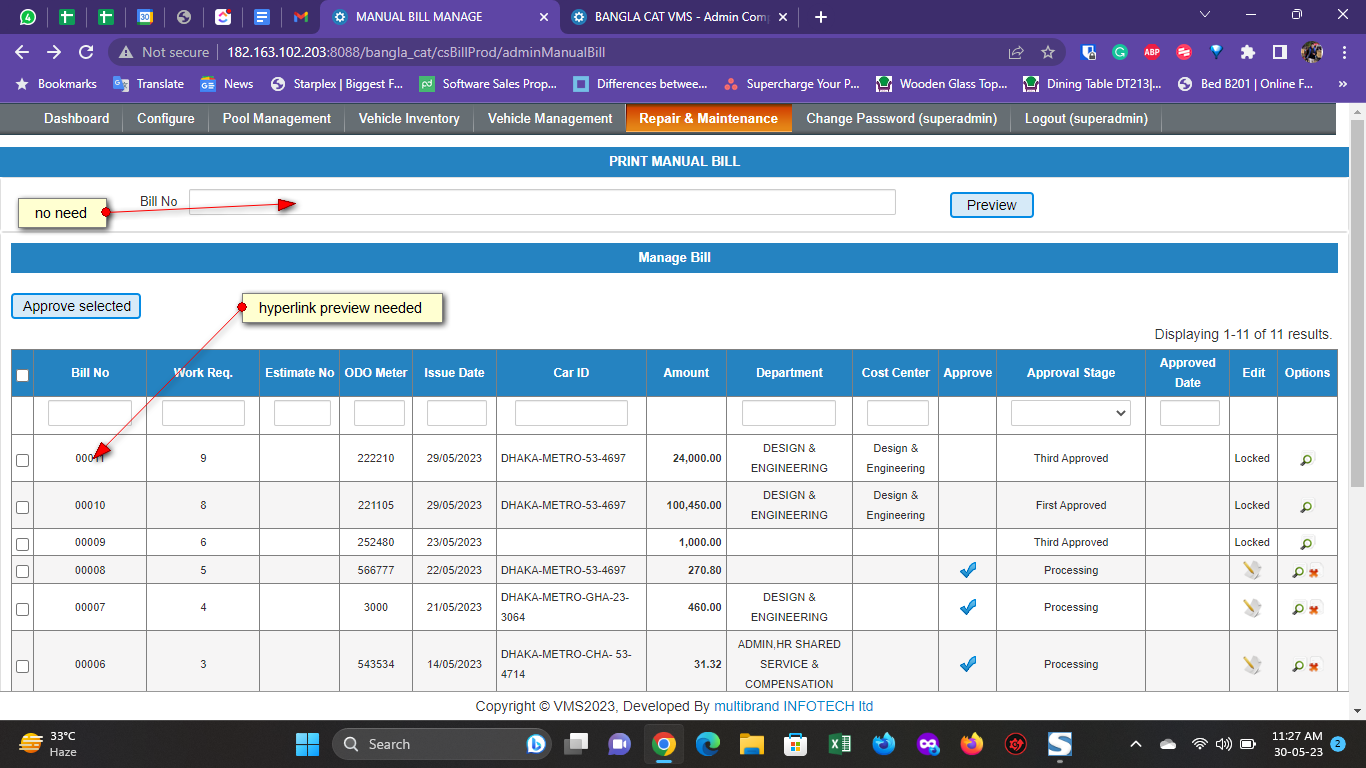
Task: Show hidden system tray icons
Action: [x=1135, y=744]
